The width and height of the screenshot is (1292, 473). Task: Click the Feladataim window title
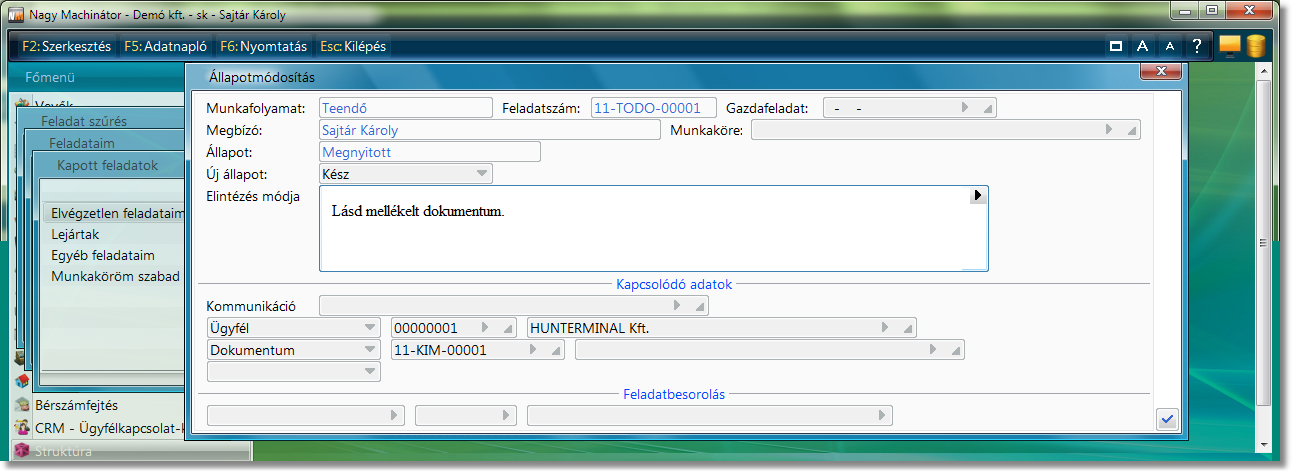82,143
